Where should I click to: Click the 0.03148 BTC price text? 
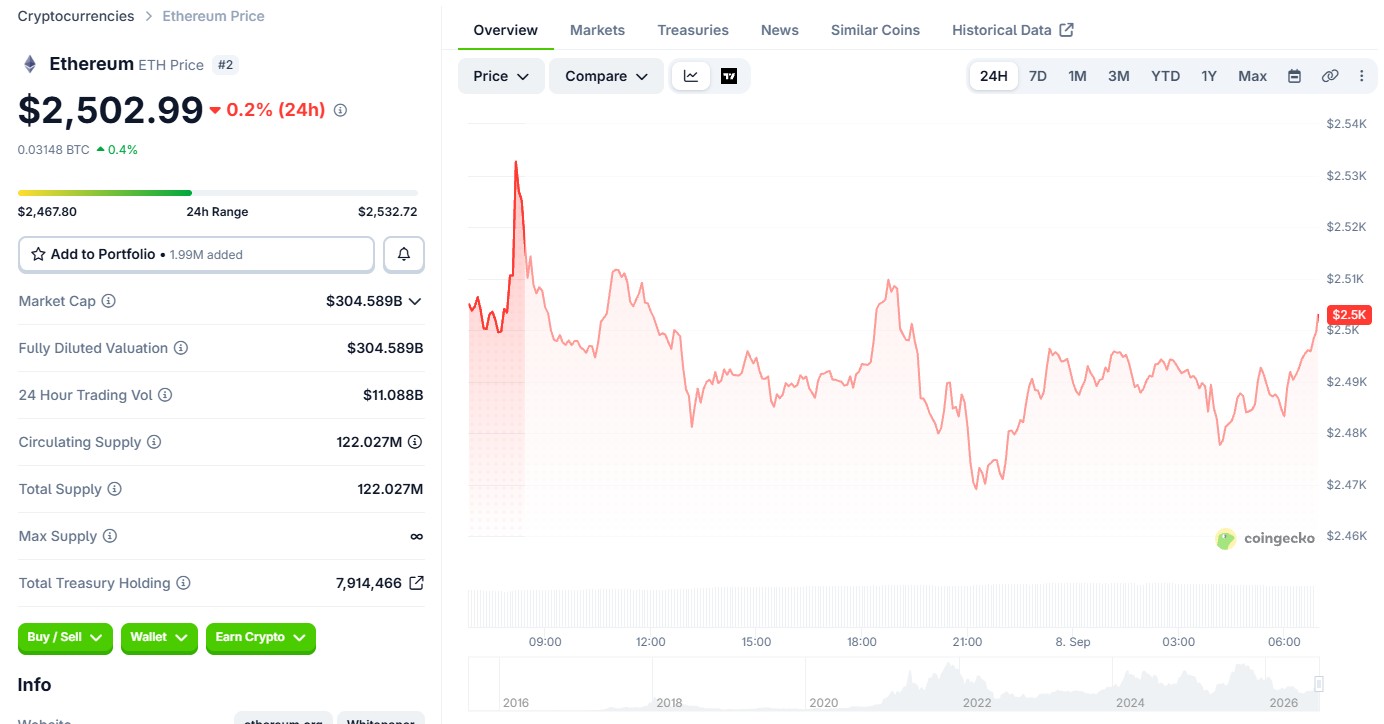53,150
